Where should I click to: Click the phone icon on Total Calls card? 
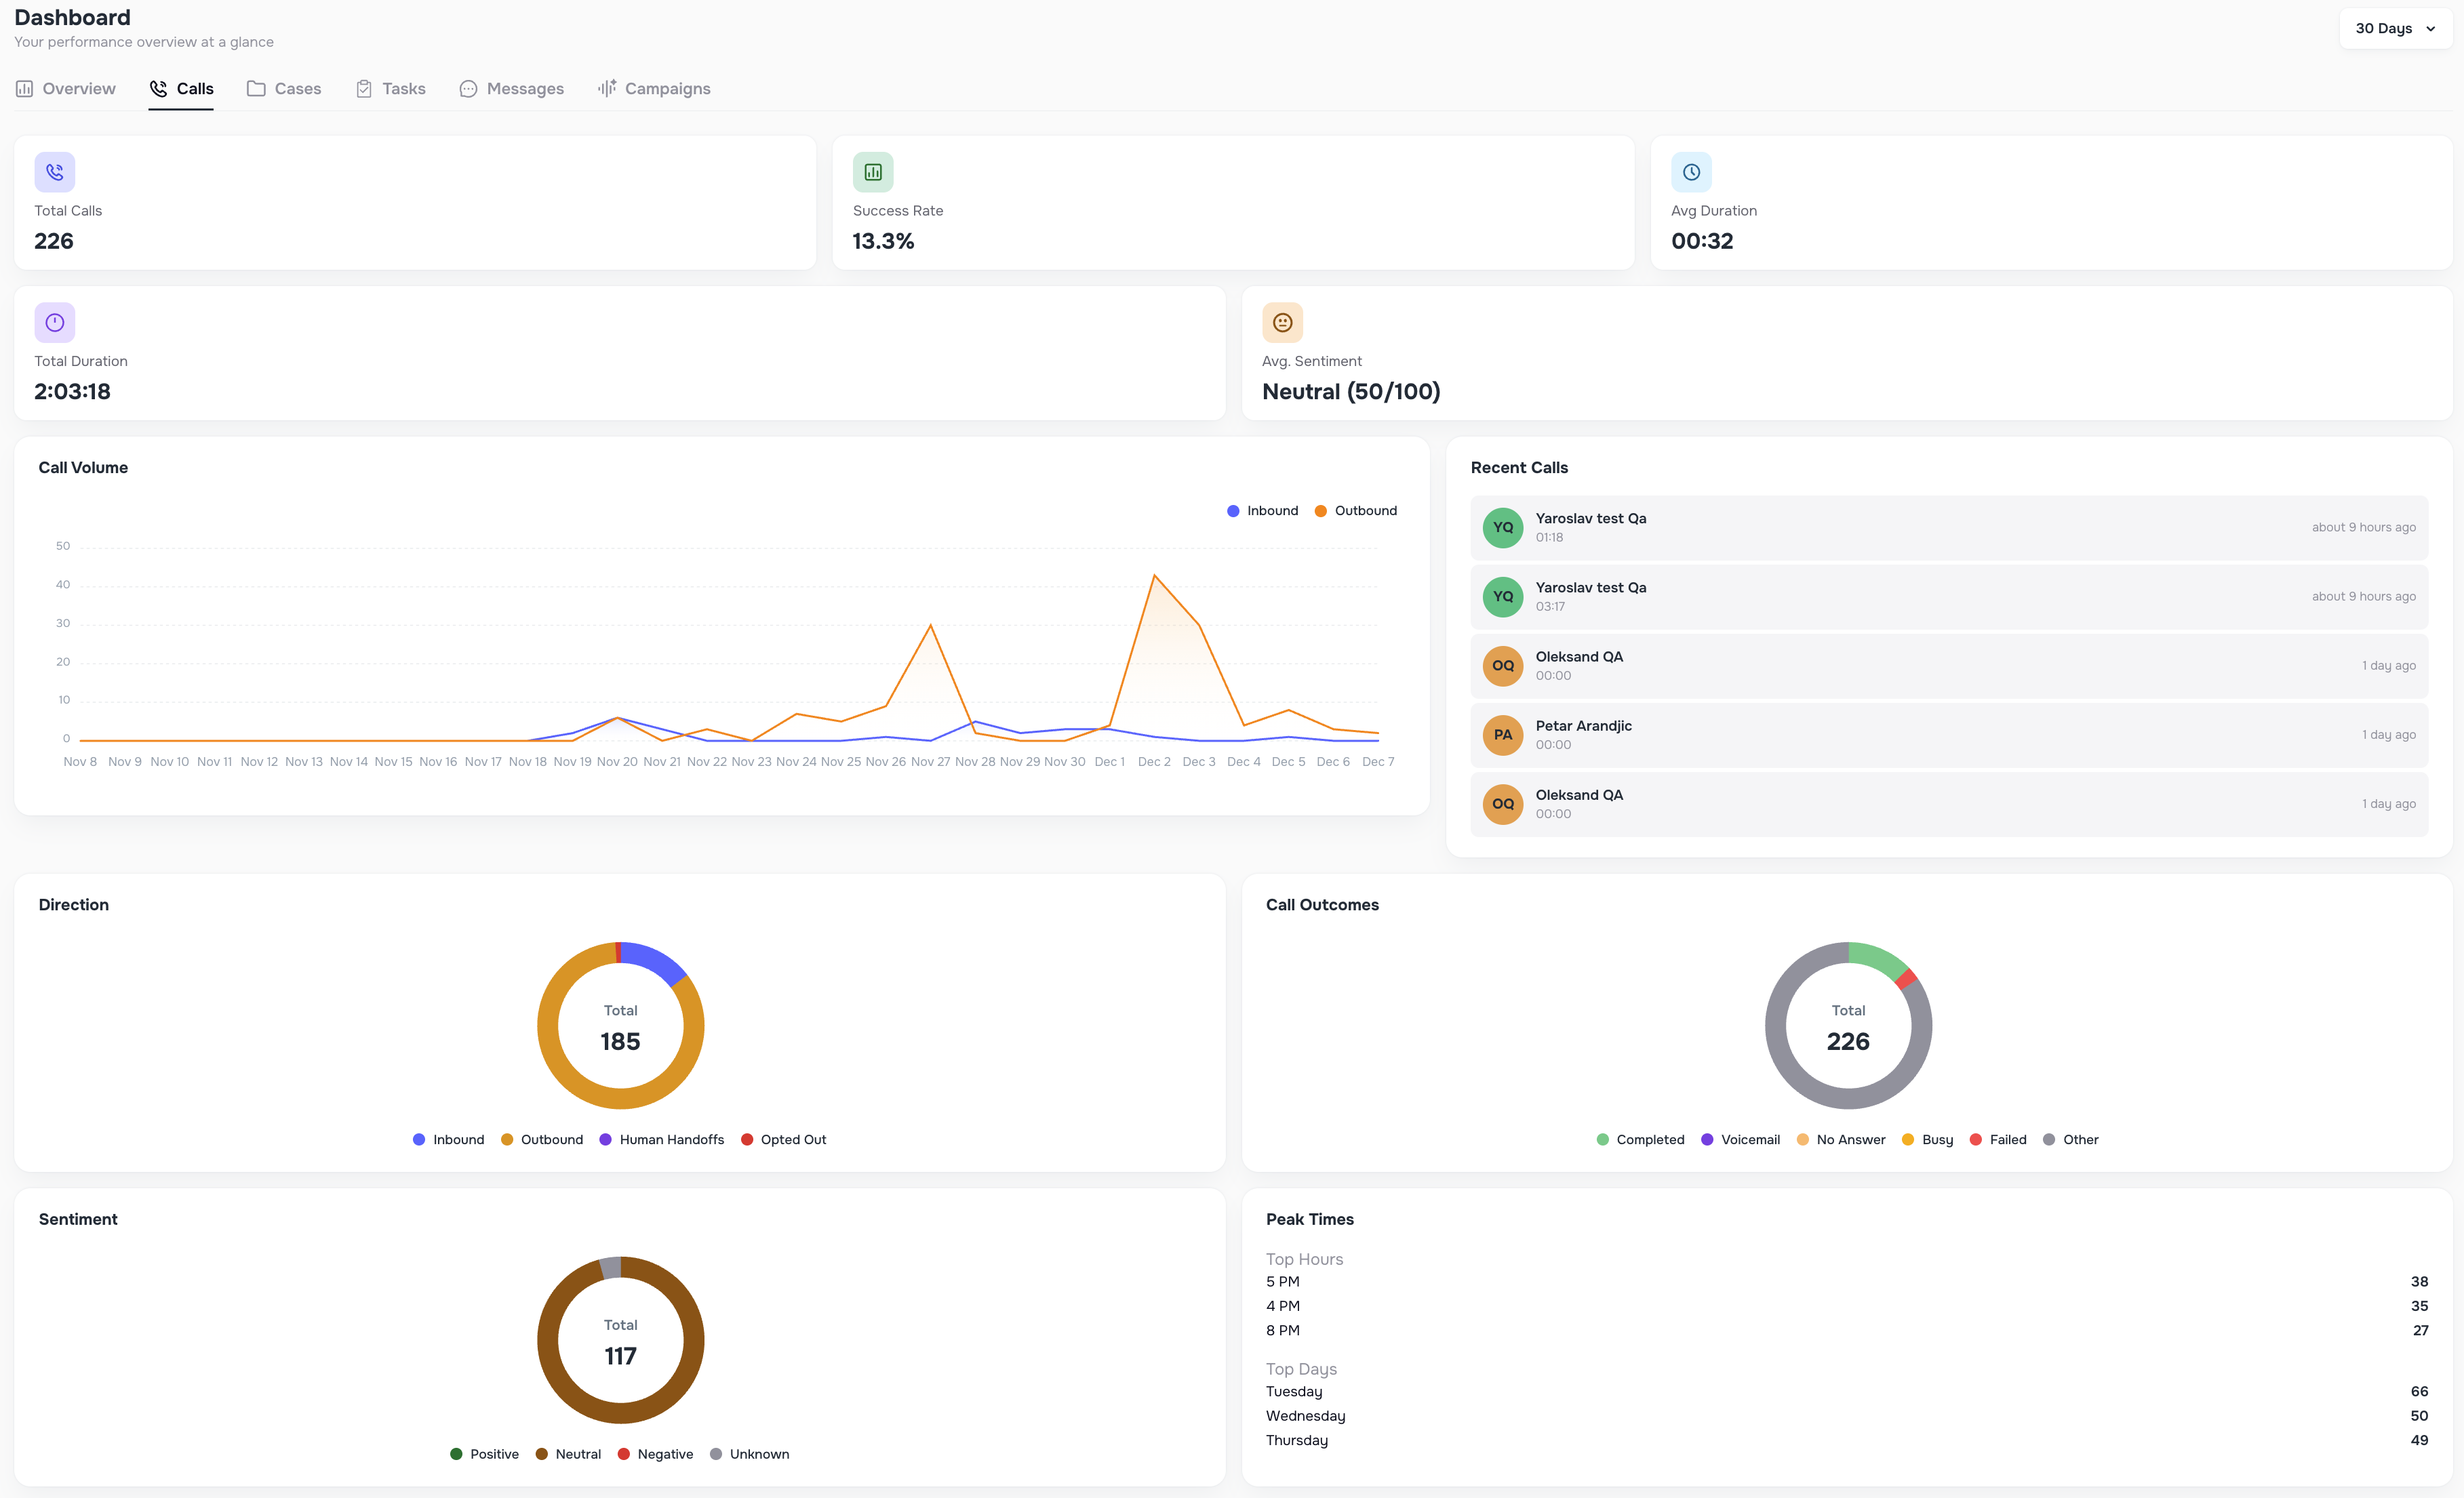[x=54, y=171]
